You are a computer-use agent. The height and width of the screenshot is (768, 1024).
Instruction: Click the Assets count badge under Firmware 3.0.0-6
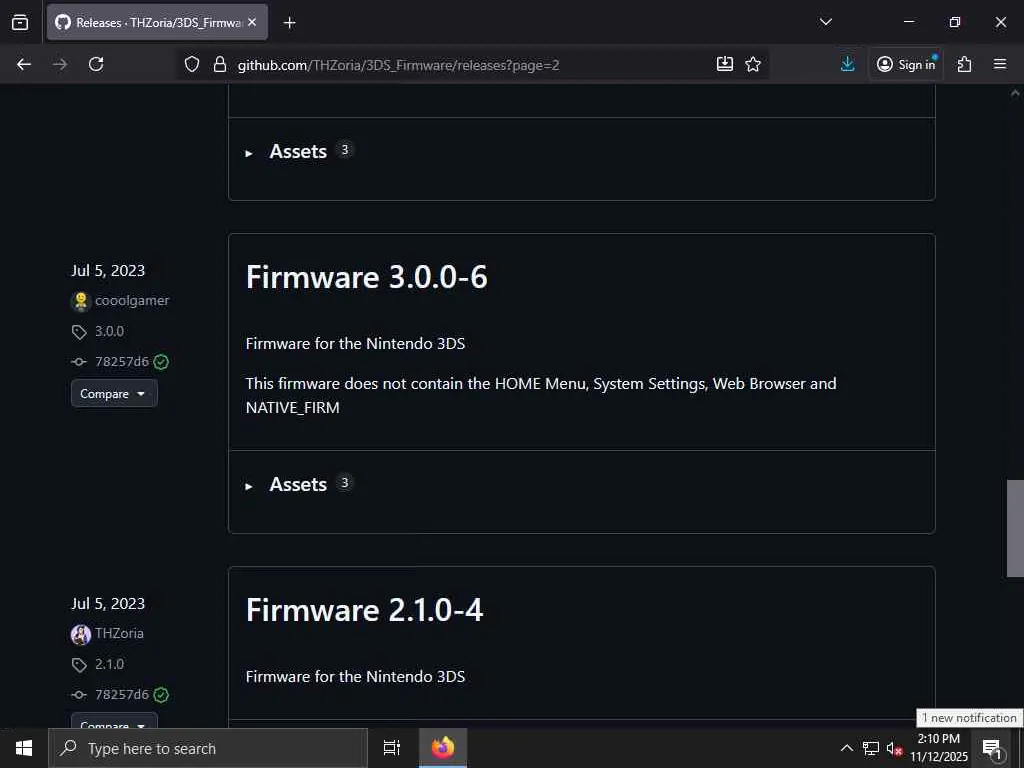[x=345, y=483]
